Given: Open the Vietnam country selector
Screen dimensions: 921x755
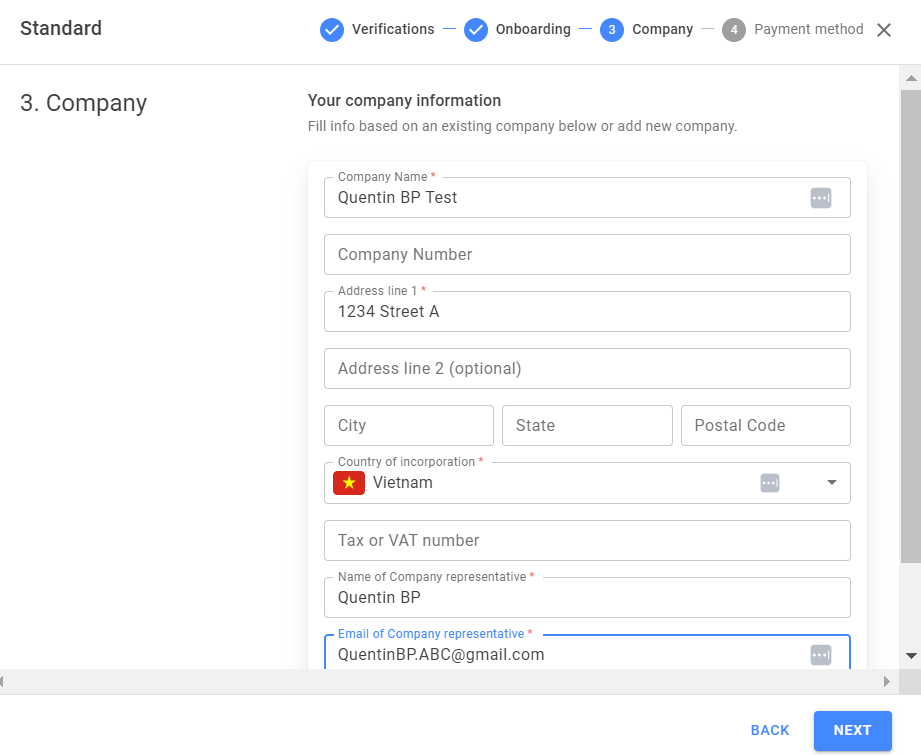Looking at the screenshot, I should click(x=587, y=483).
